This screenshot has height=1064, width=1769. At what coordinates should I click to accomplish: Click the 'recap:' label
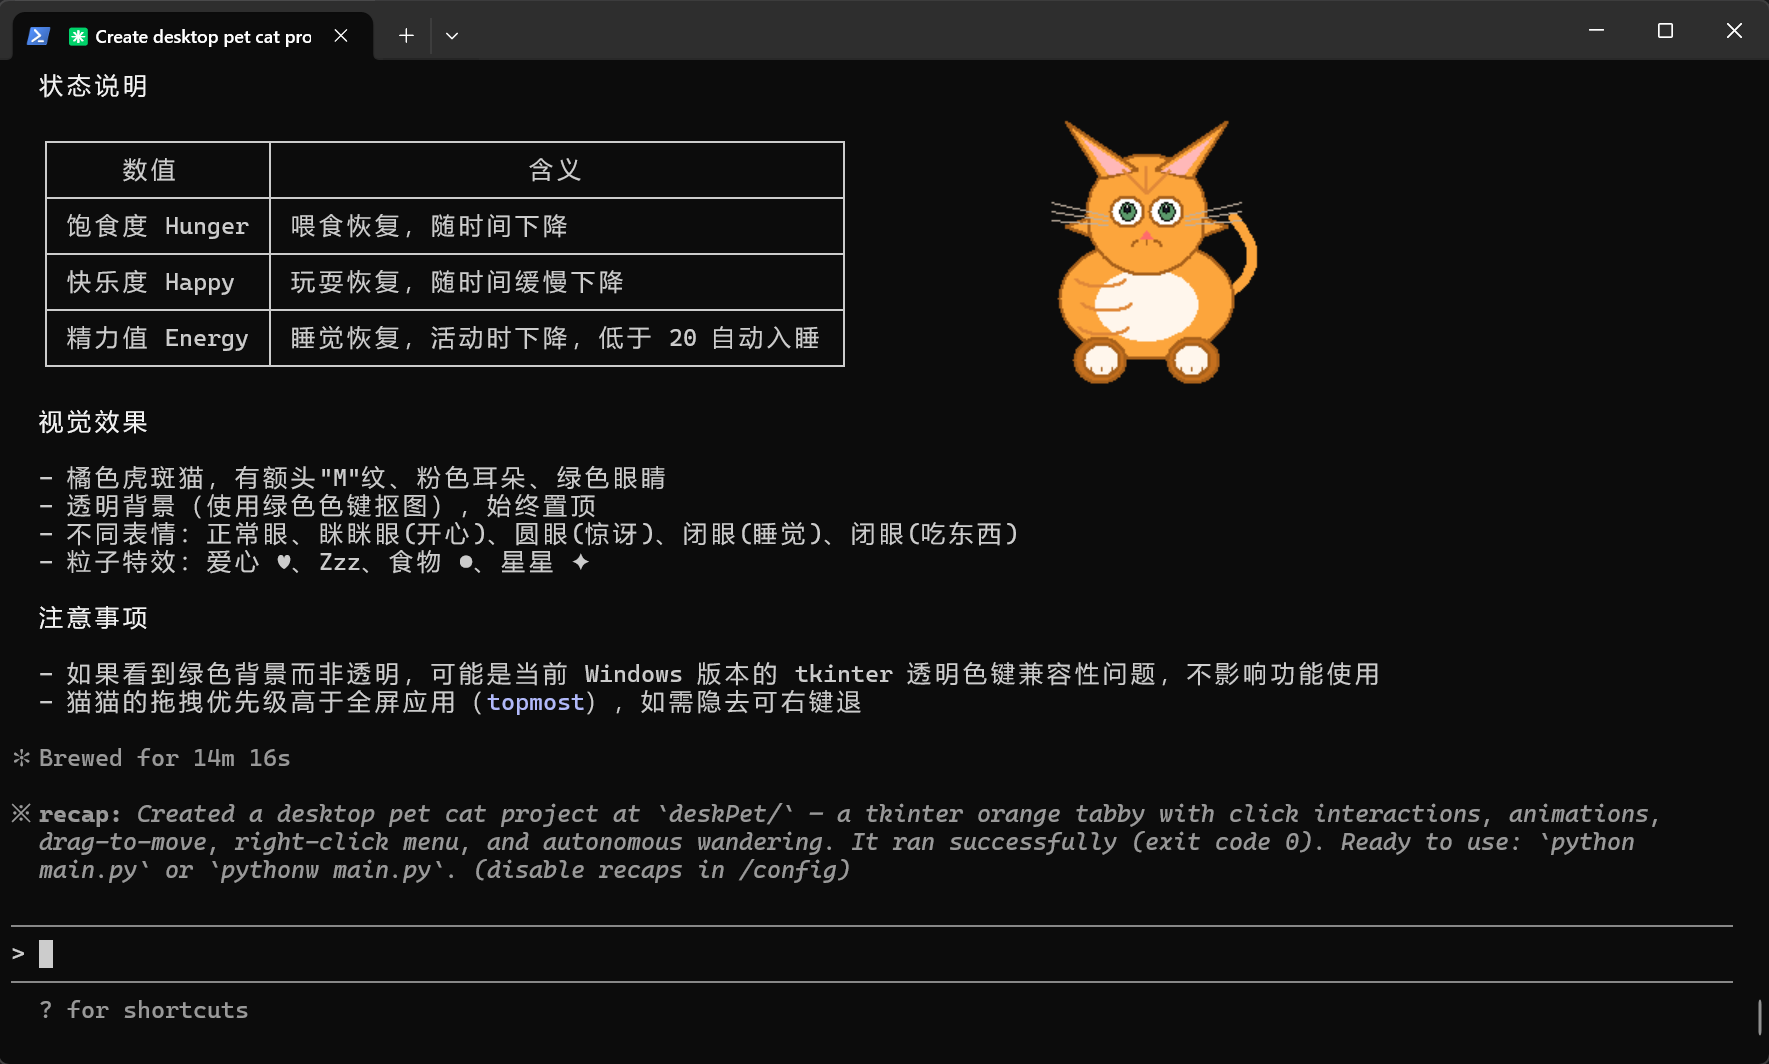point(80,814)
